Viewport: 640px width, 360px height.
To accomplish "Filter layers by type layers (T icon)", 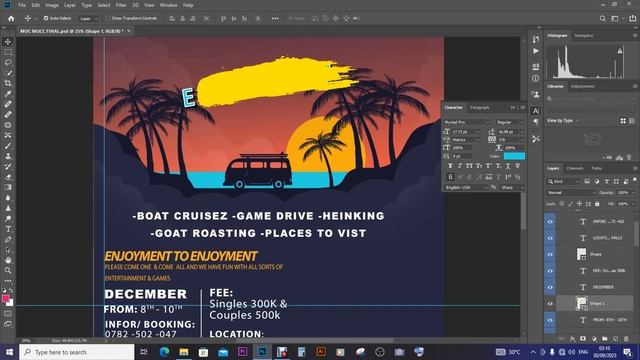I will 607,181.
